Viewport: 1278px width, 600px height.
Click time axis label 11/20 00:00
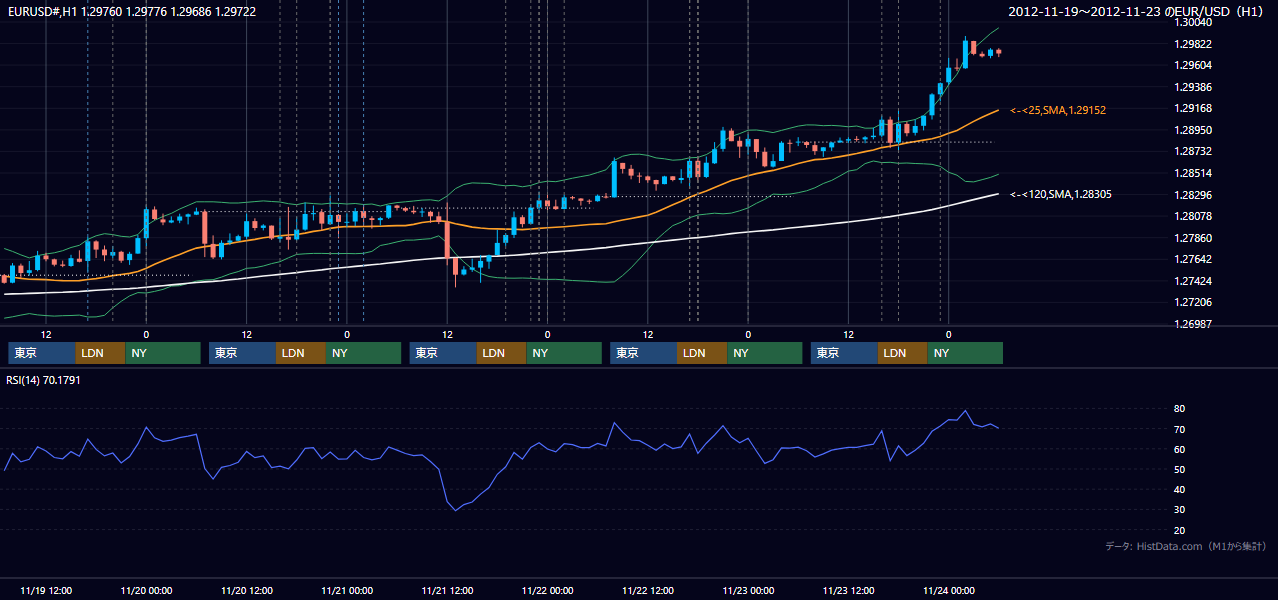(146, 590)
